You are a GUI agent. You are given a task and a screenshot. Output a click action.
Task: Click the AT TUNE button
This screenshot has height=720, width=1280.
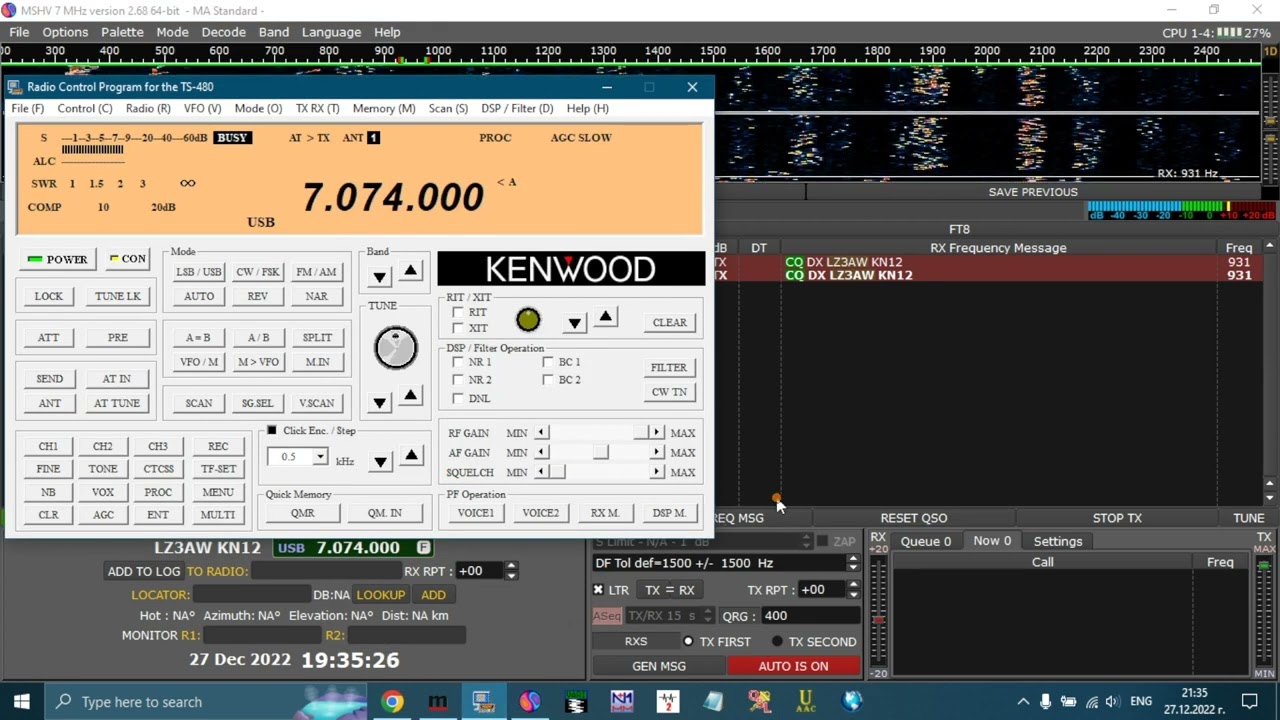(117, 403)
